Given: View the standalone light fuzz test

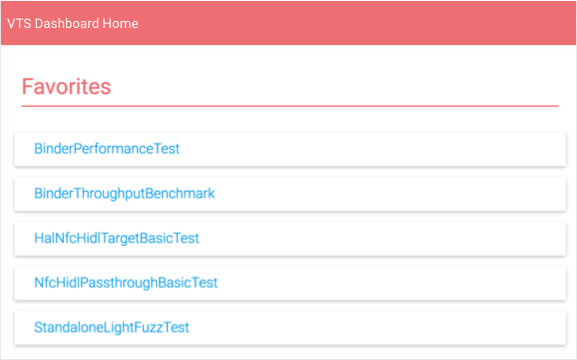Looking at the screenshot, I should tap(111, 327).
